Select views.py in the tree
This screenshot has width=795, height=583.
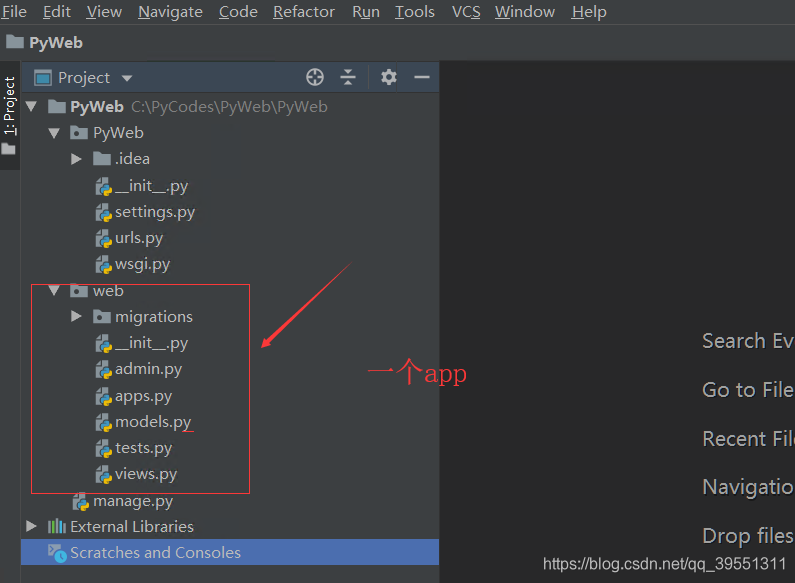[146, 475]
